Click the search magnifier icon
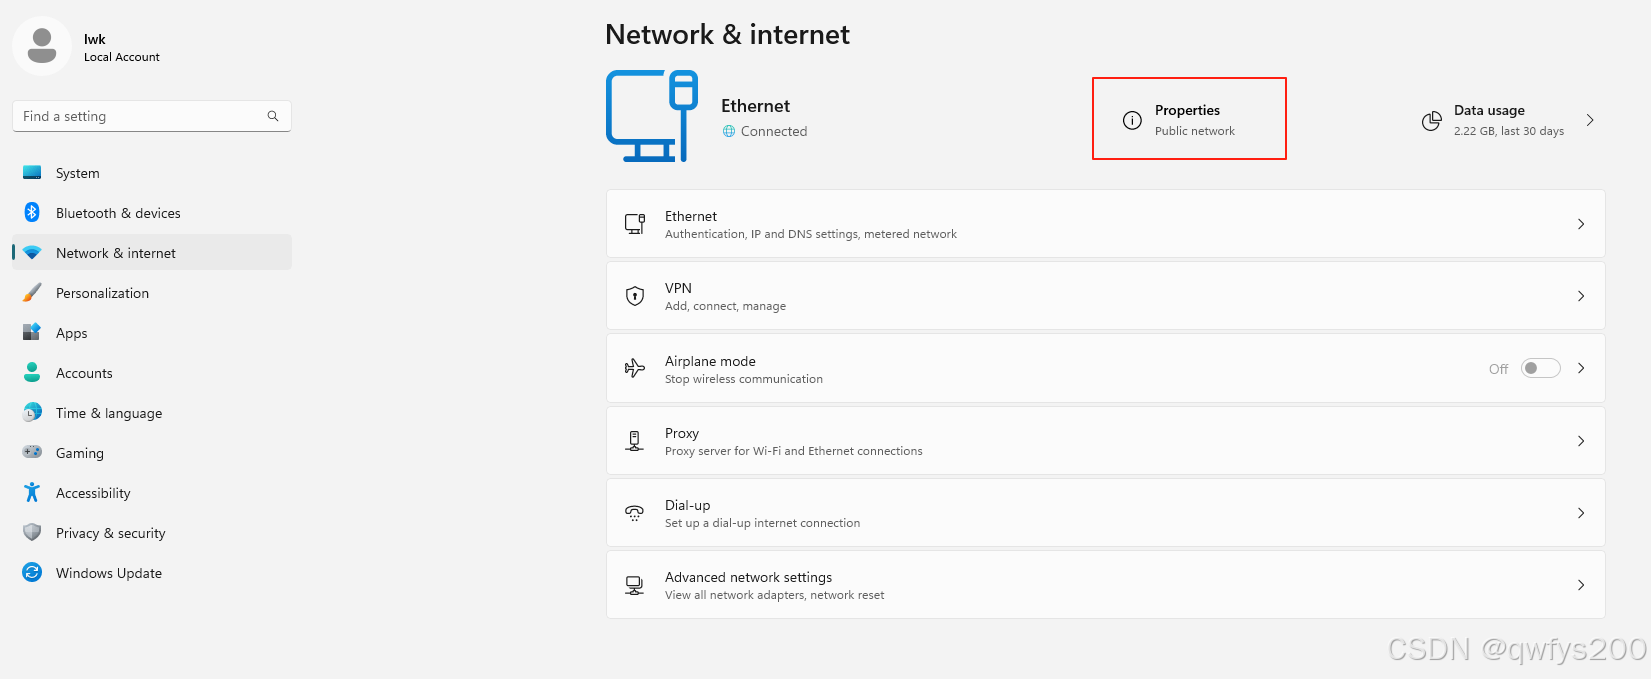The image size is (1651, 679). 273,116
